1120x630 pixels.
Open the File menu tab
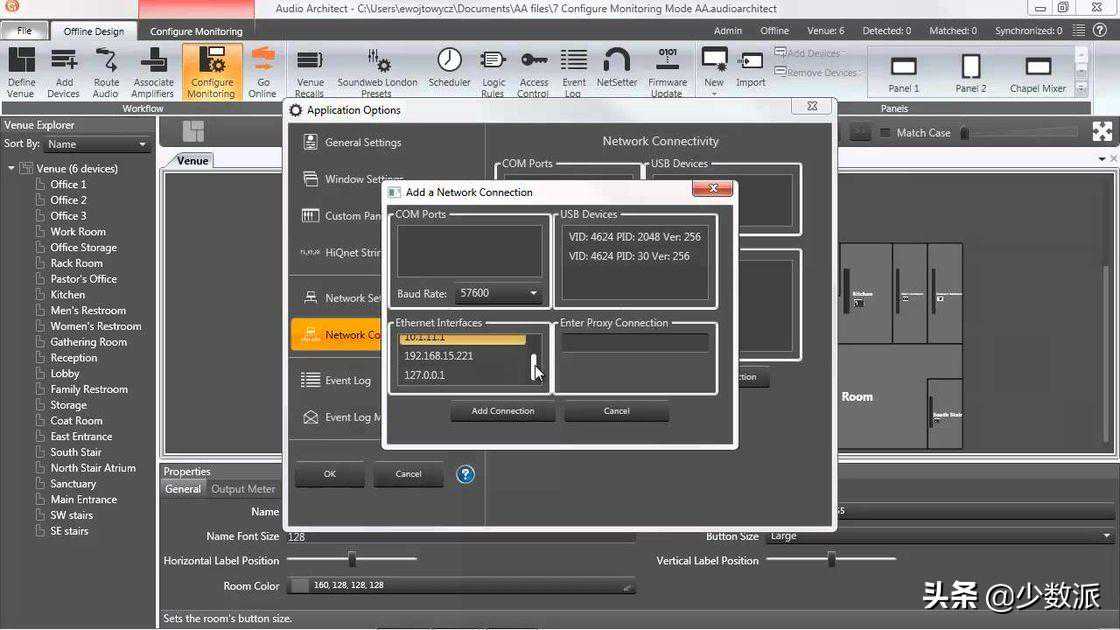[24, 31]
